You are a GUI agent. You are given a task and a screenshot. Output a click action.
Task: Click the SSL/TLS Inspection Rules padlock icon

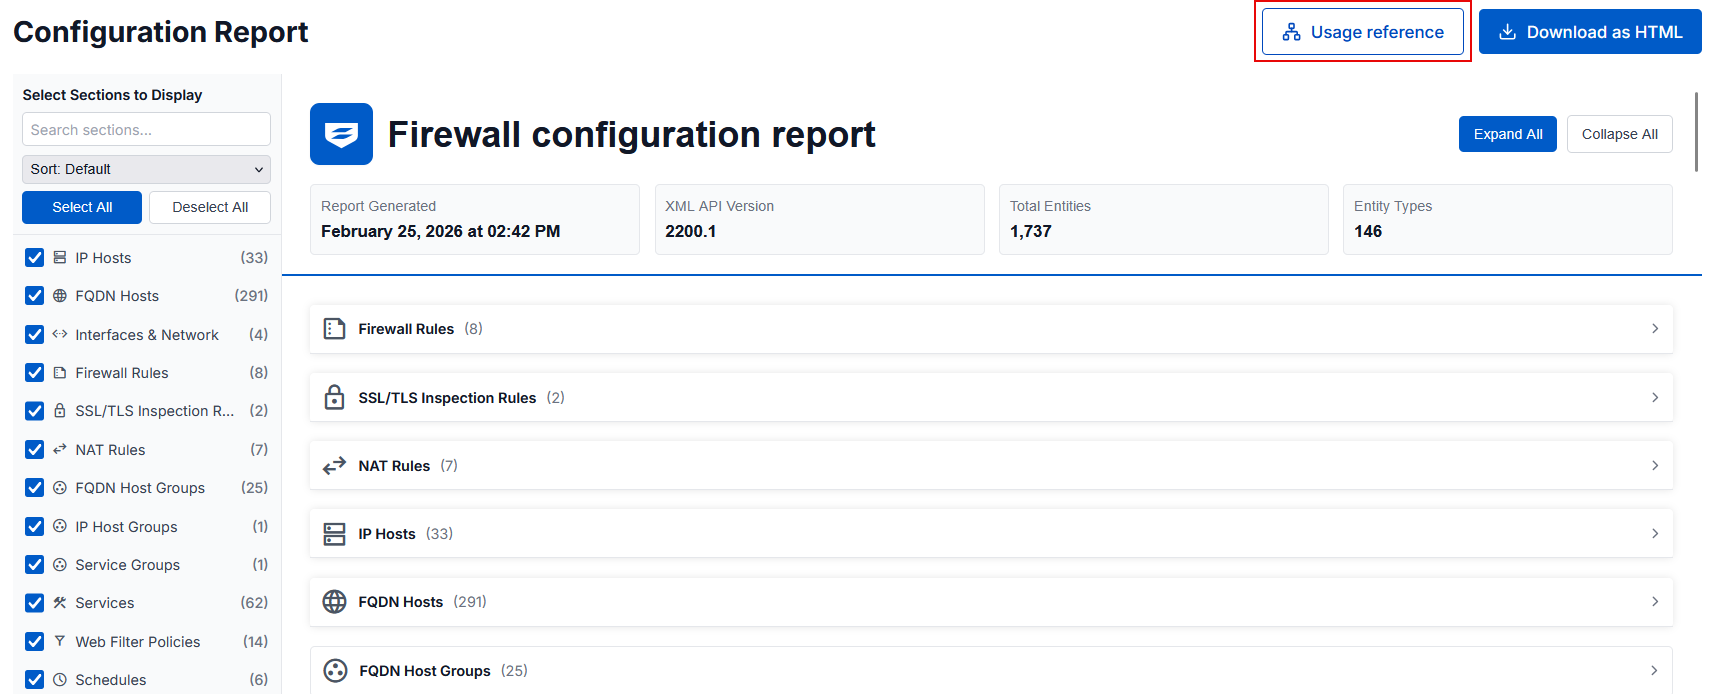click(x=334, y=398)
